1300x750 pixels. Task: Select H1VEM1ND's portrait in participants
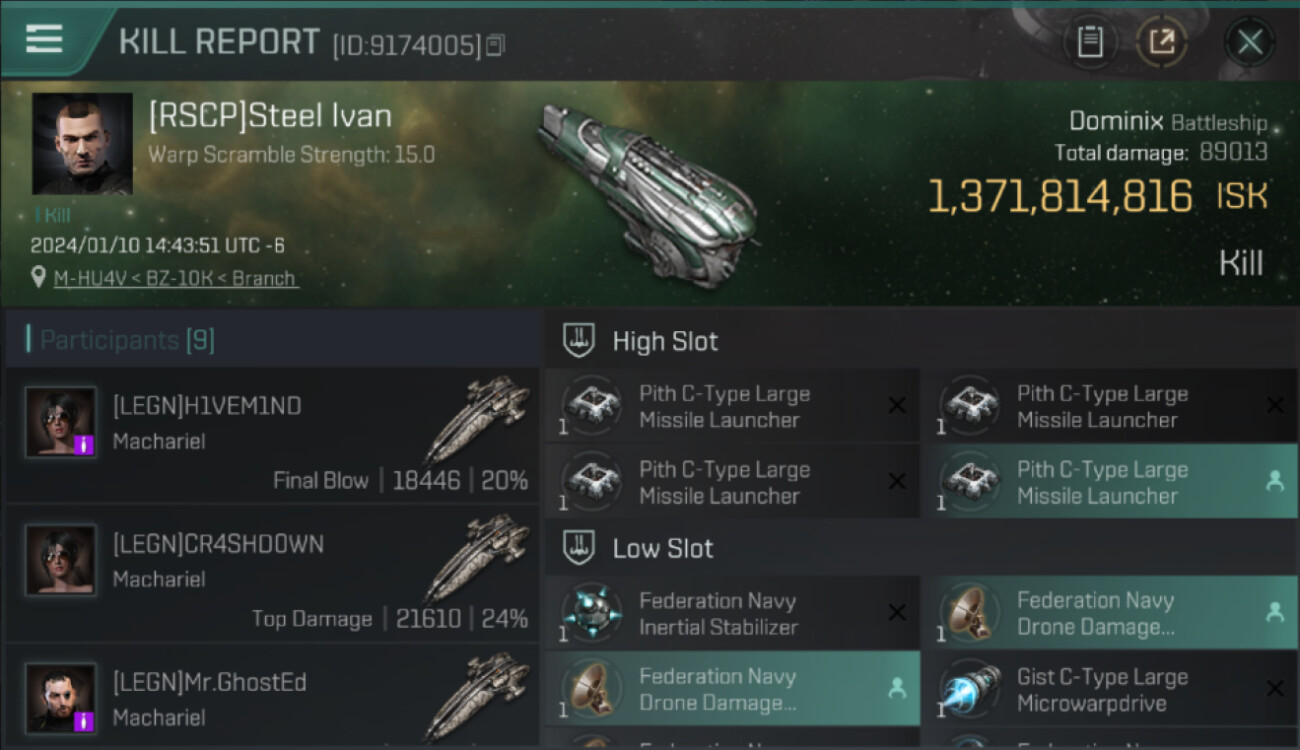(61, 422)
